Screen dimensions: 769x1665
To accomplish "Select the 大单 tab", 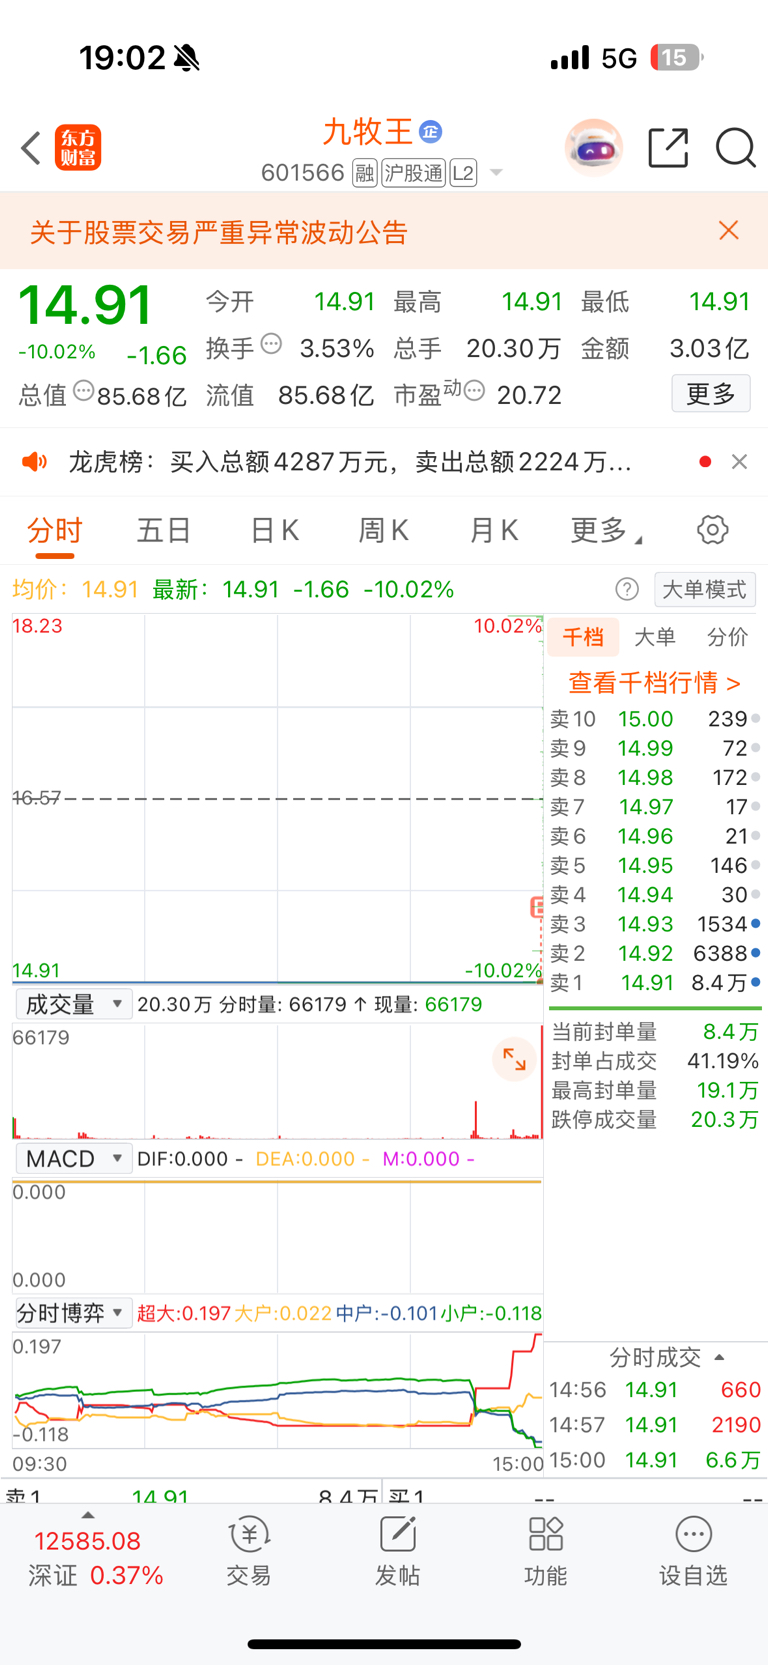I will point(655,637).
